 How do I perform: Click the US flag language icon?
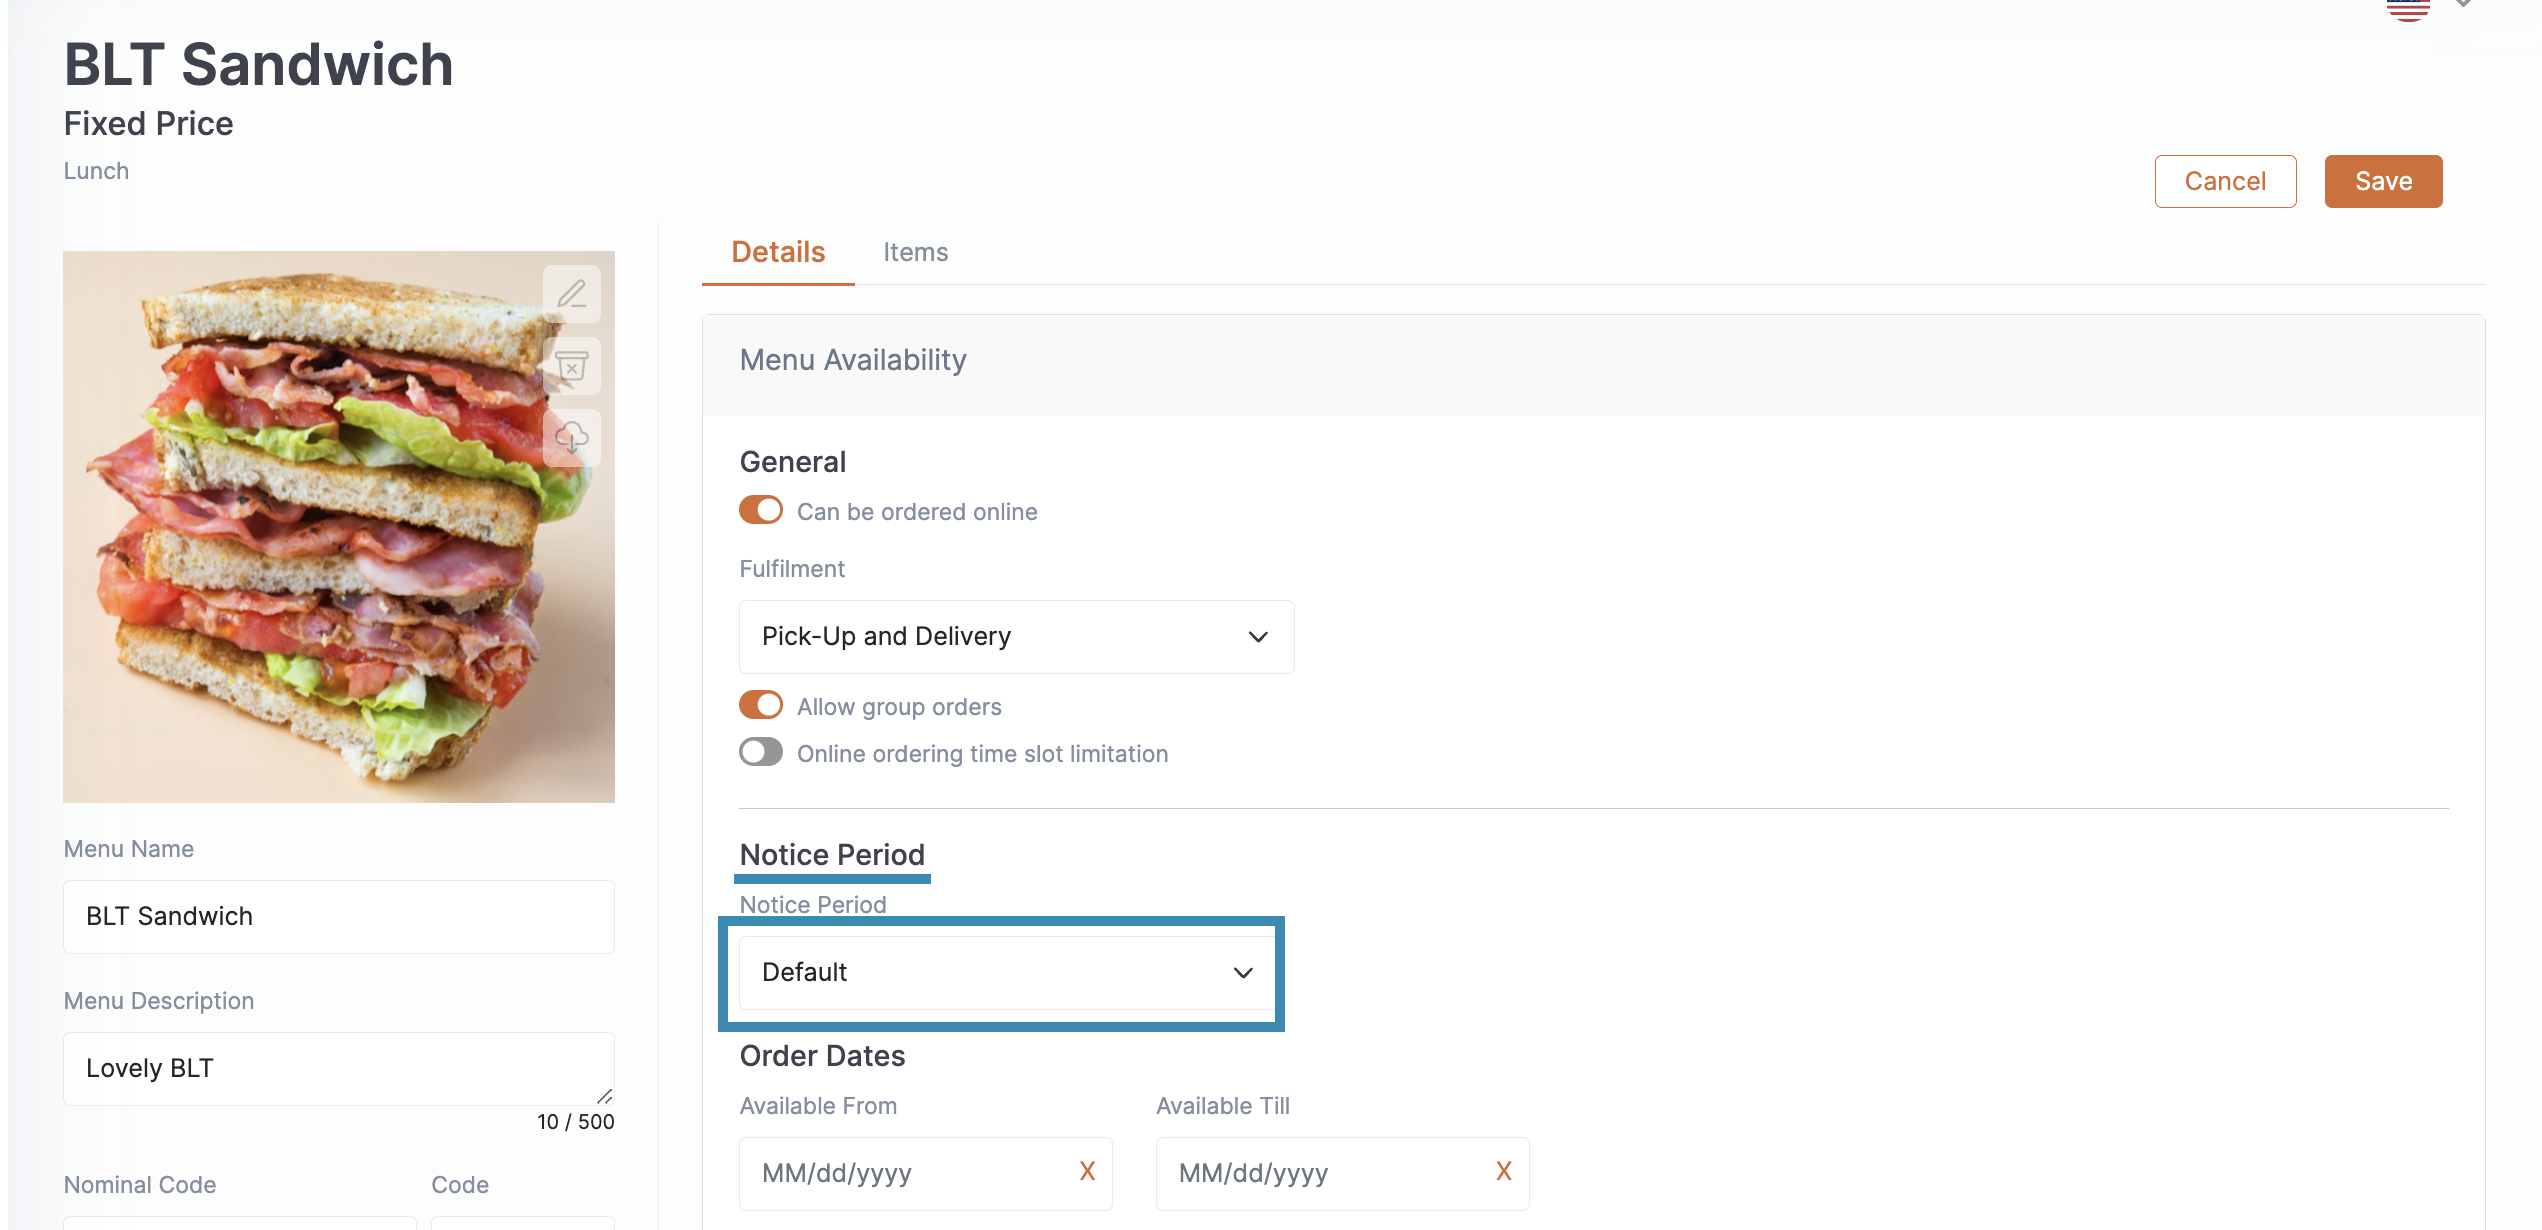(2408, 9)
